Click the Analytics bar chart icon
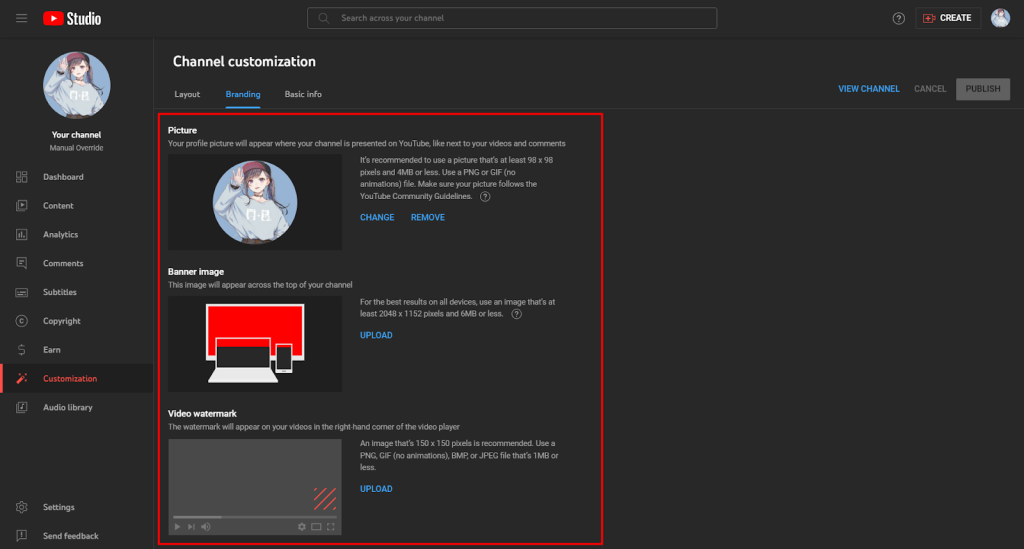Screen dimensions: 1024x549 pos(22,234)
